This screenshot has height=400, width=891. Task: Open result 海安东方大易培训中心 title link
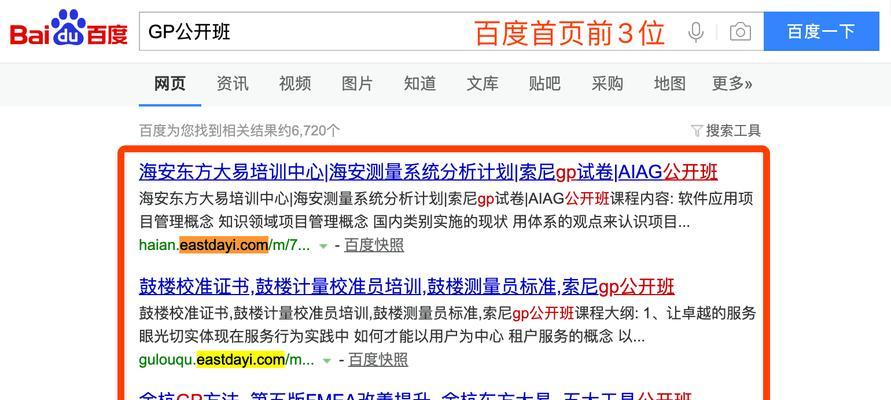click(428, 172)
